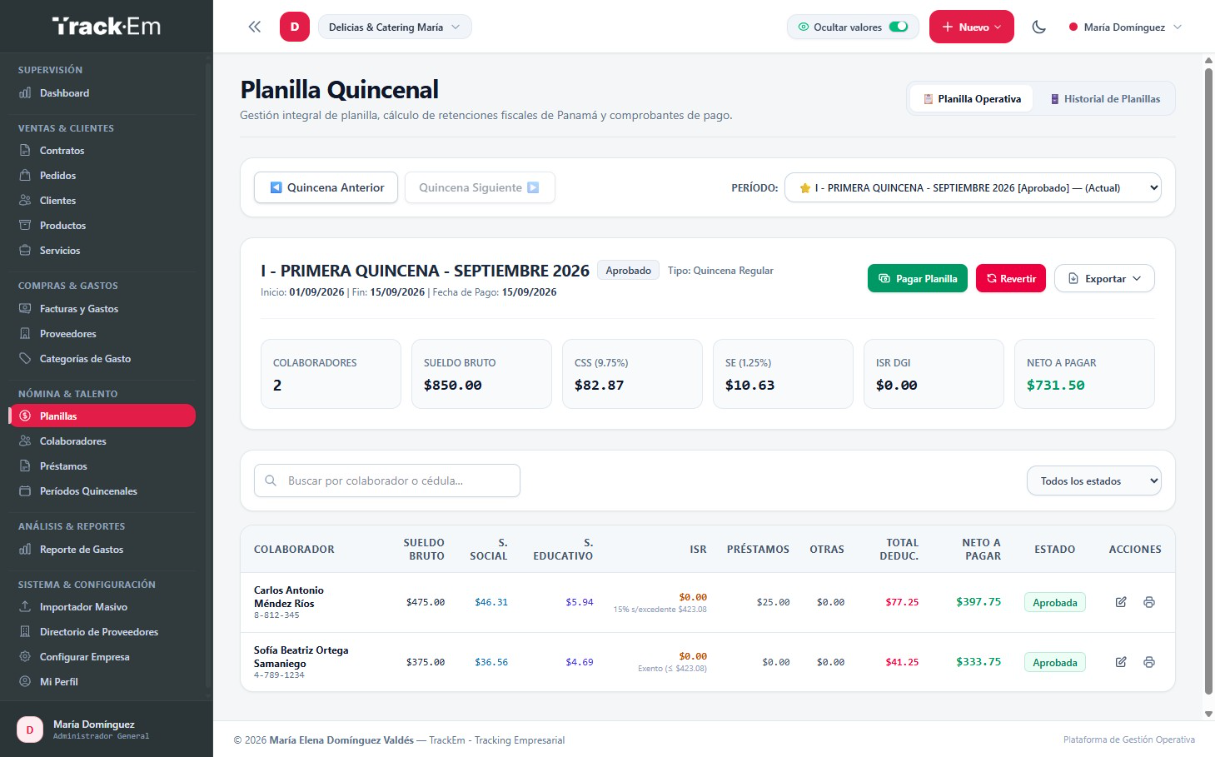Edit payroll row for Sofía Beatriz Ortega Samaniego

1121,662
